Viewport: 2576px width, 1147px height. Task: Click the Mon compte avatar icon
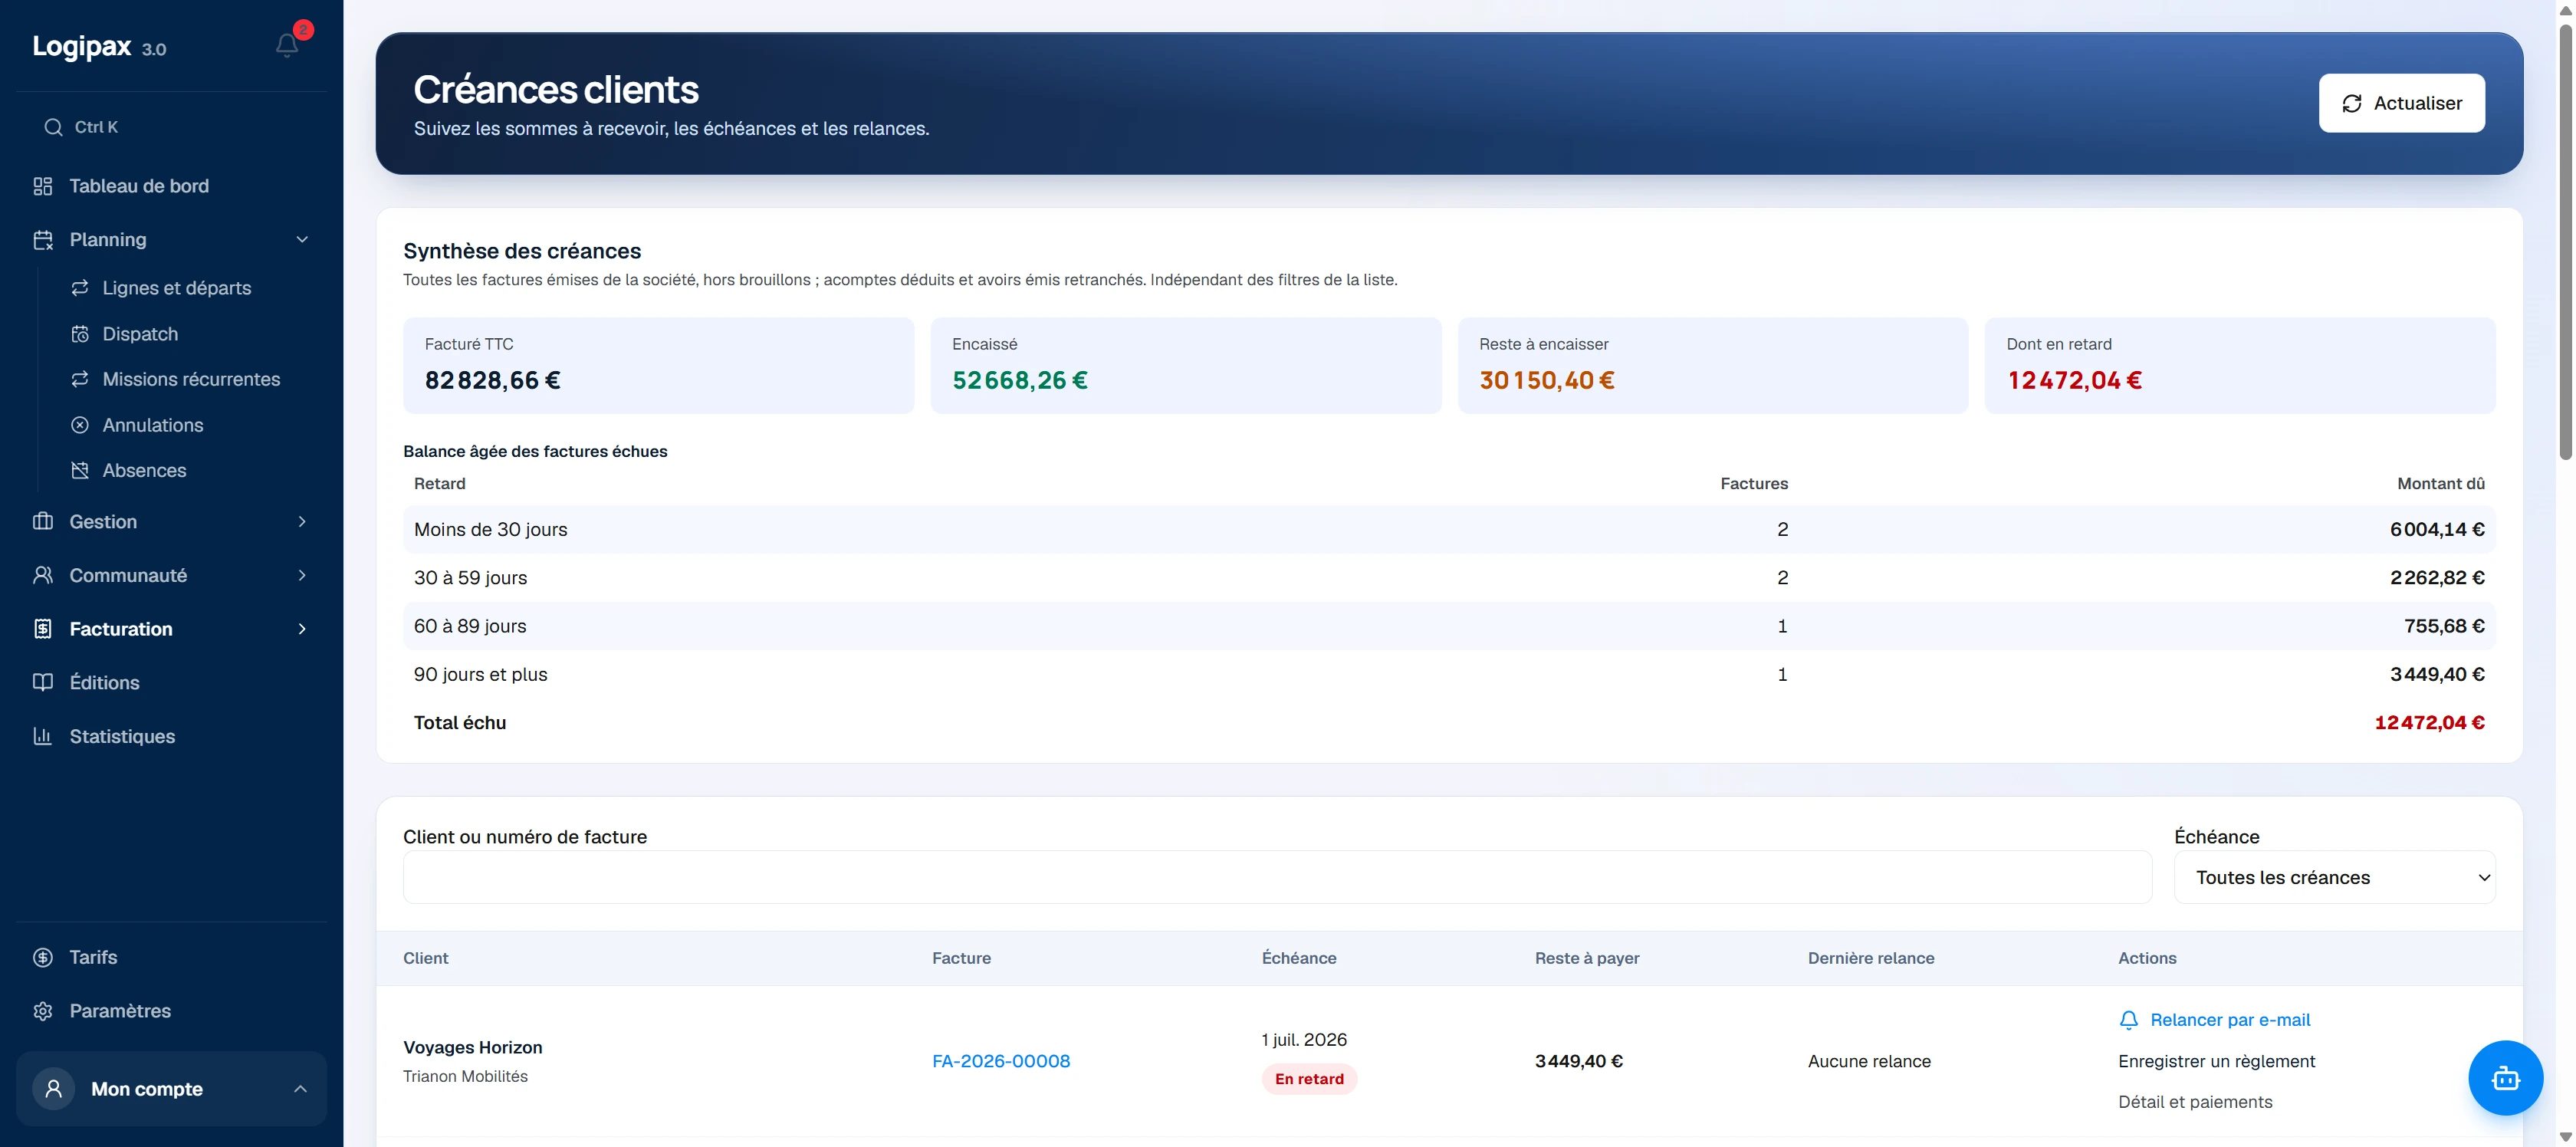(x=54, y=1089)
